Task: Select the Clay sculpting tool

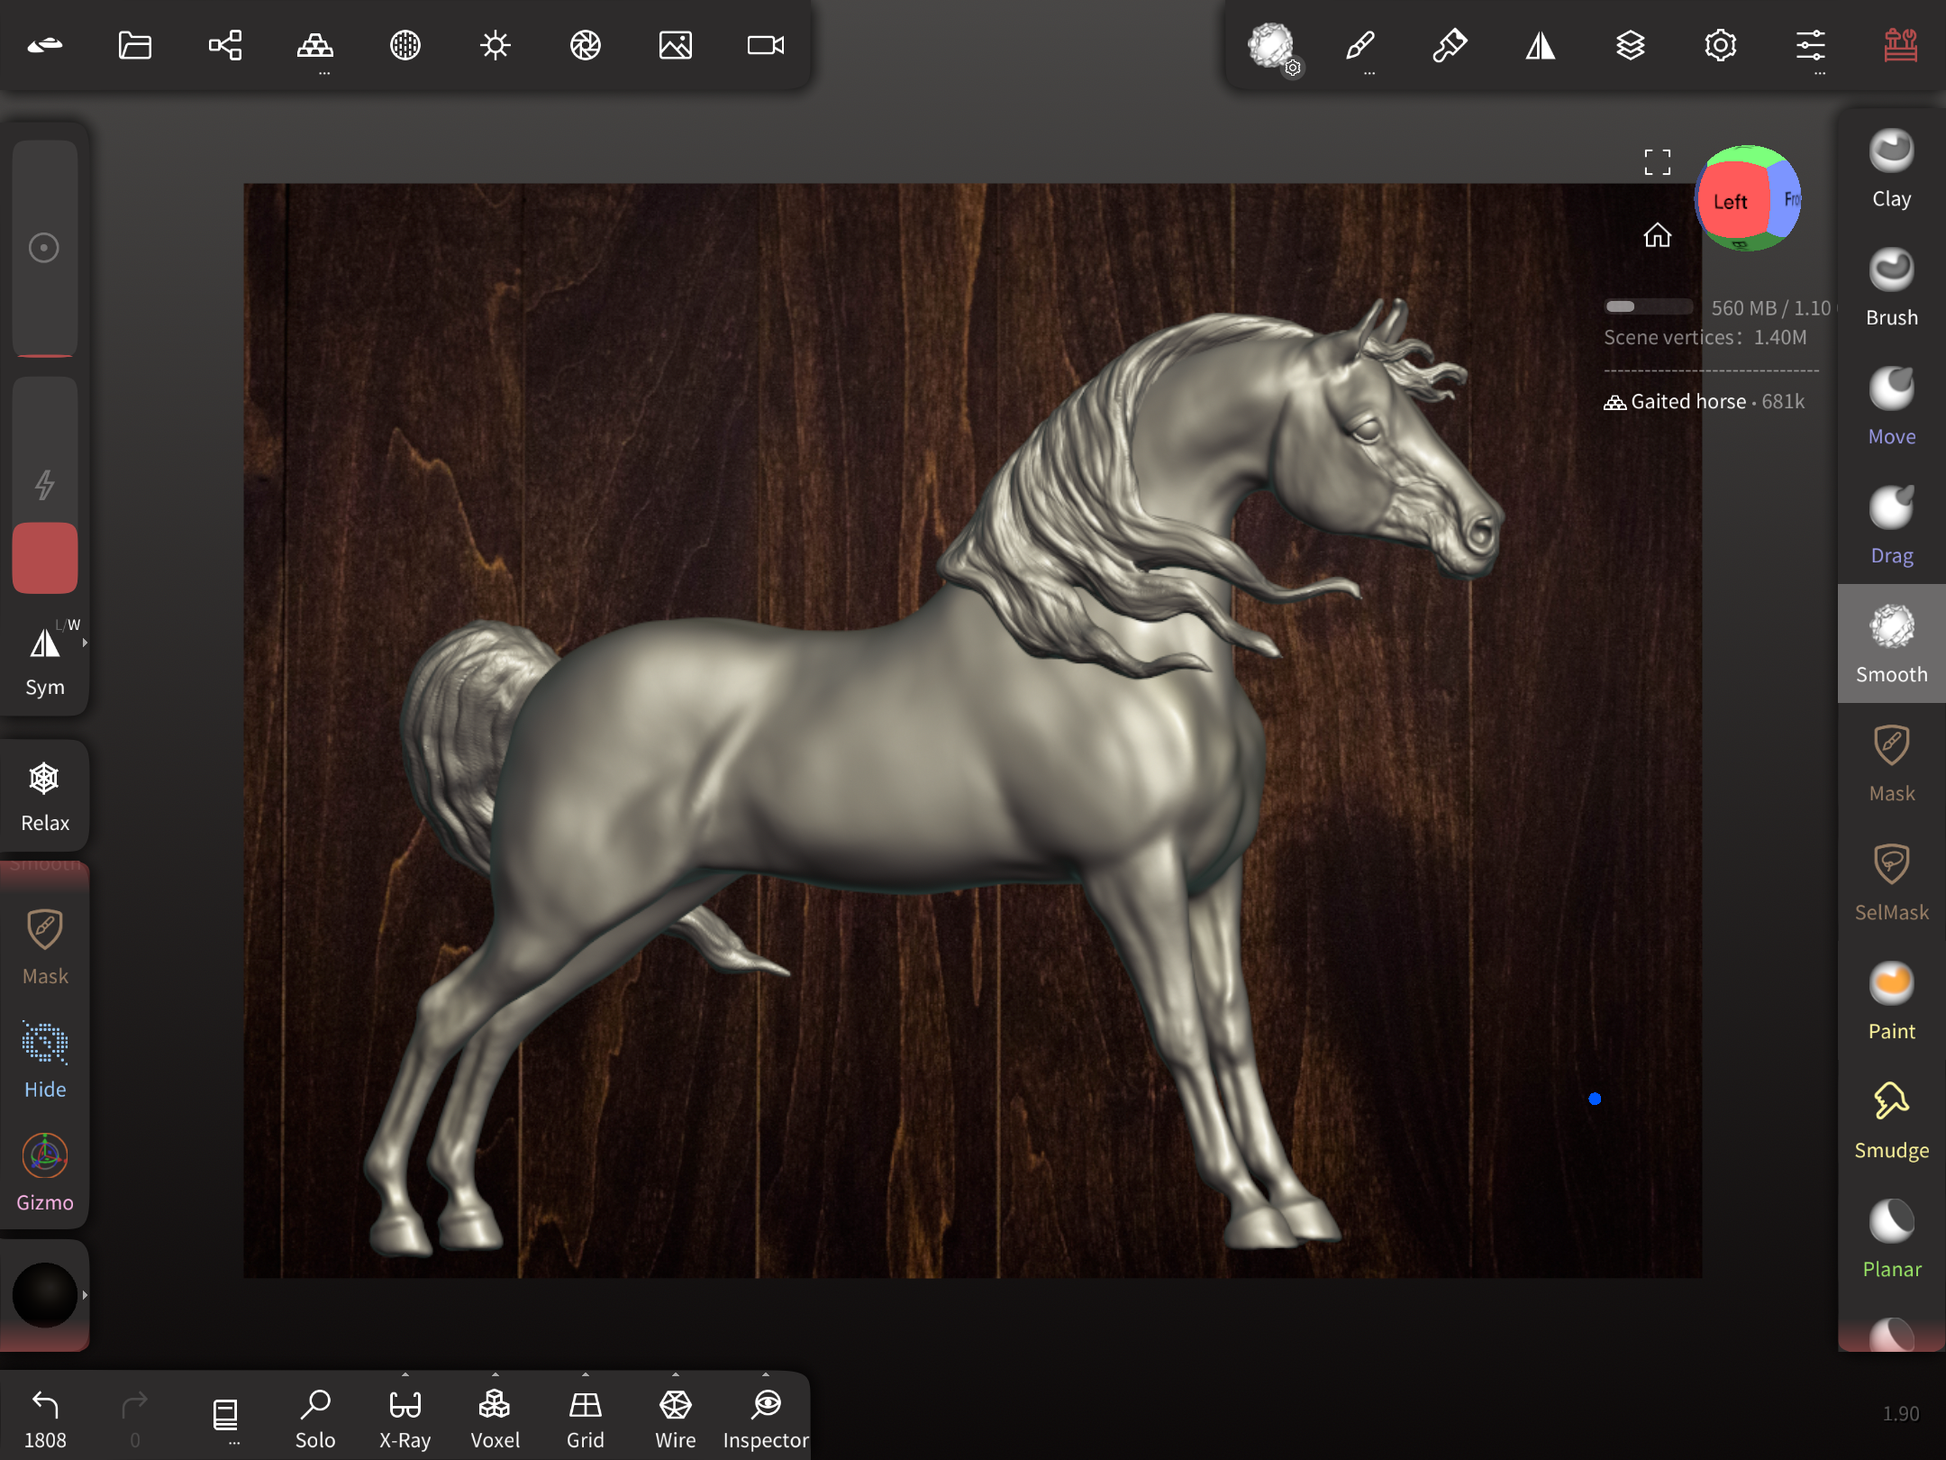Action: [x=1890, y=168]
